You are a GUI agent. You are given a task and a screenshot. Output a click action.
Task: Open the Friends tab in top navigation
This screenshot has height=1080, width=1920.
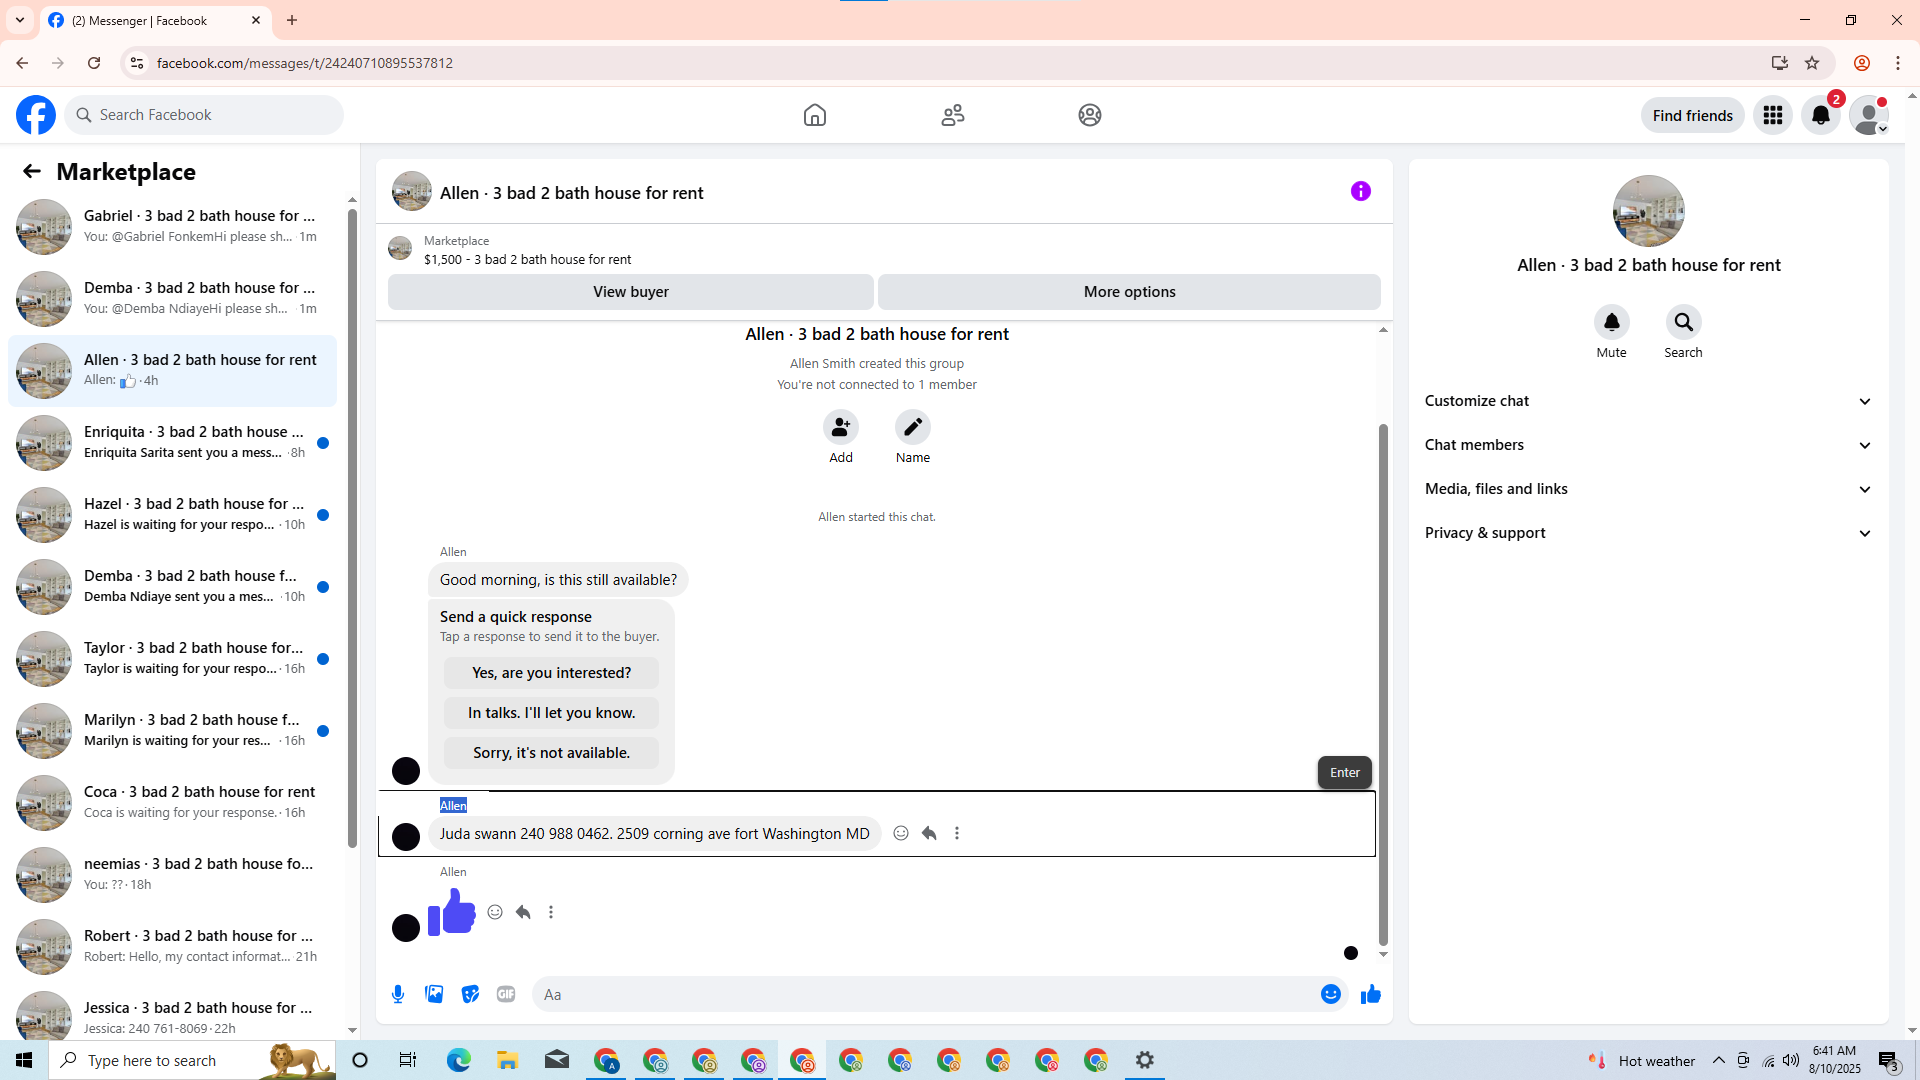pos(952,115)
